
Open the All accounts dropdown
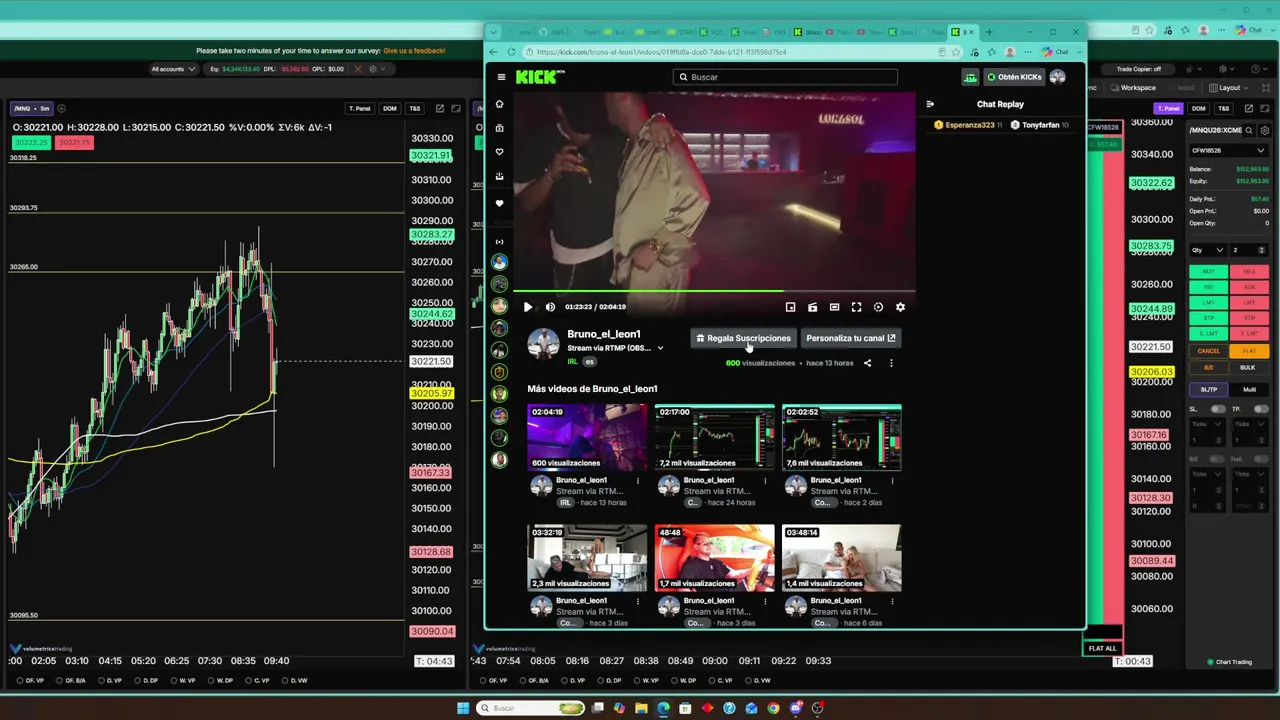[x=173, y=69]
